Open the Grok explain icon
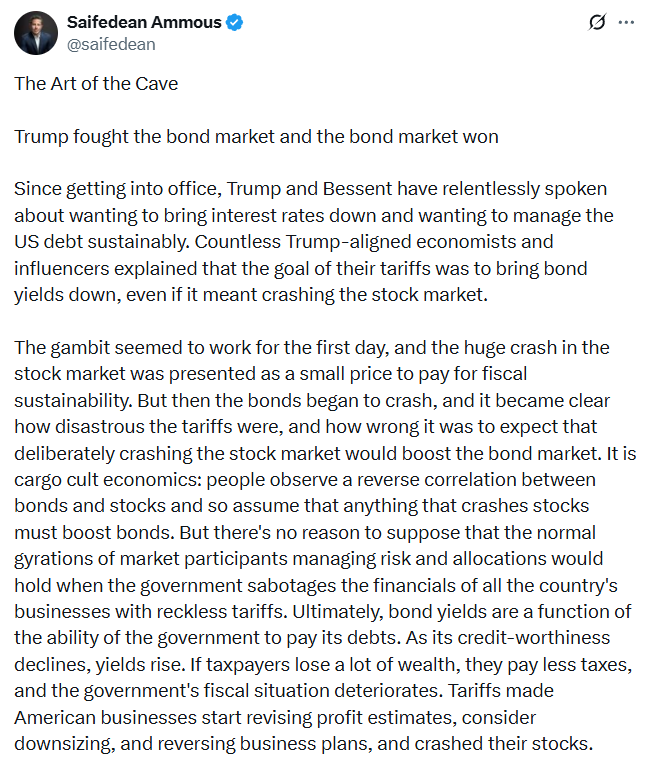Screen dimensions: 654x770 point(597,22)
